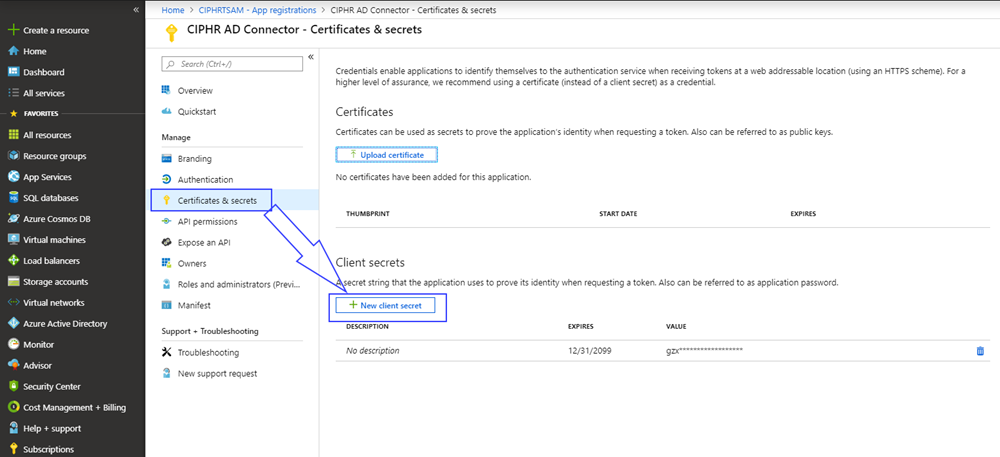Click the EXPIRES header in Client secrets table
1000x457 pixels.
581,326
